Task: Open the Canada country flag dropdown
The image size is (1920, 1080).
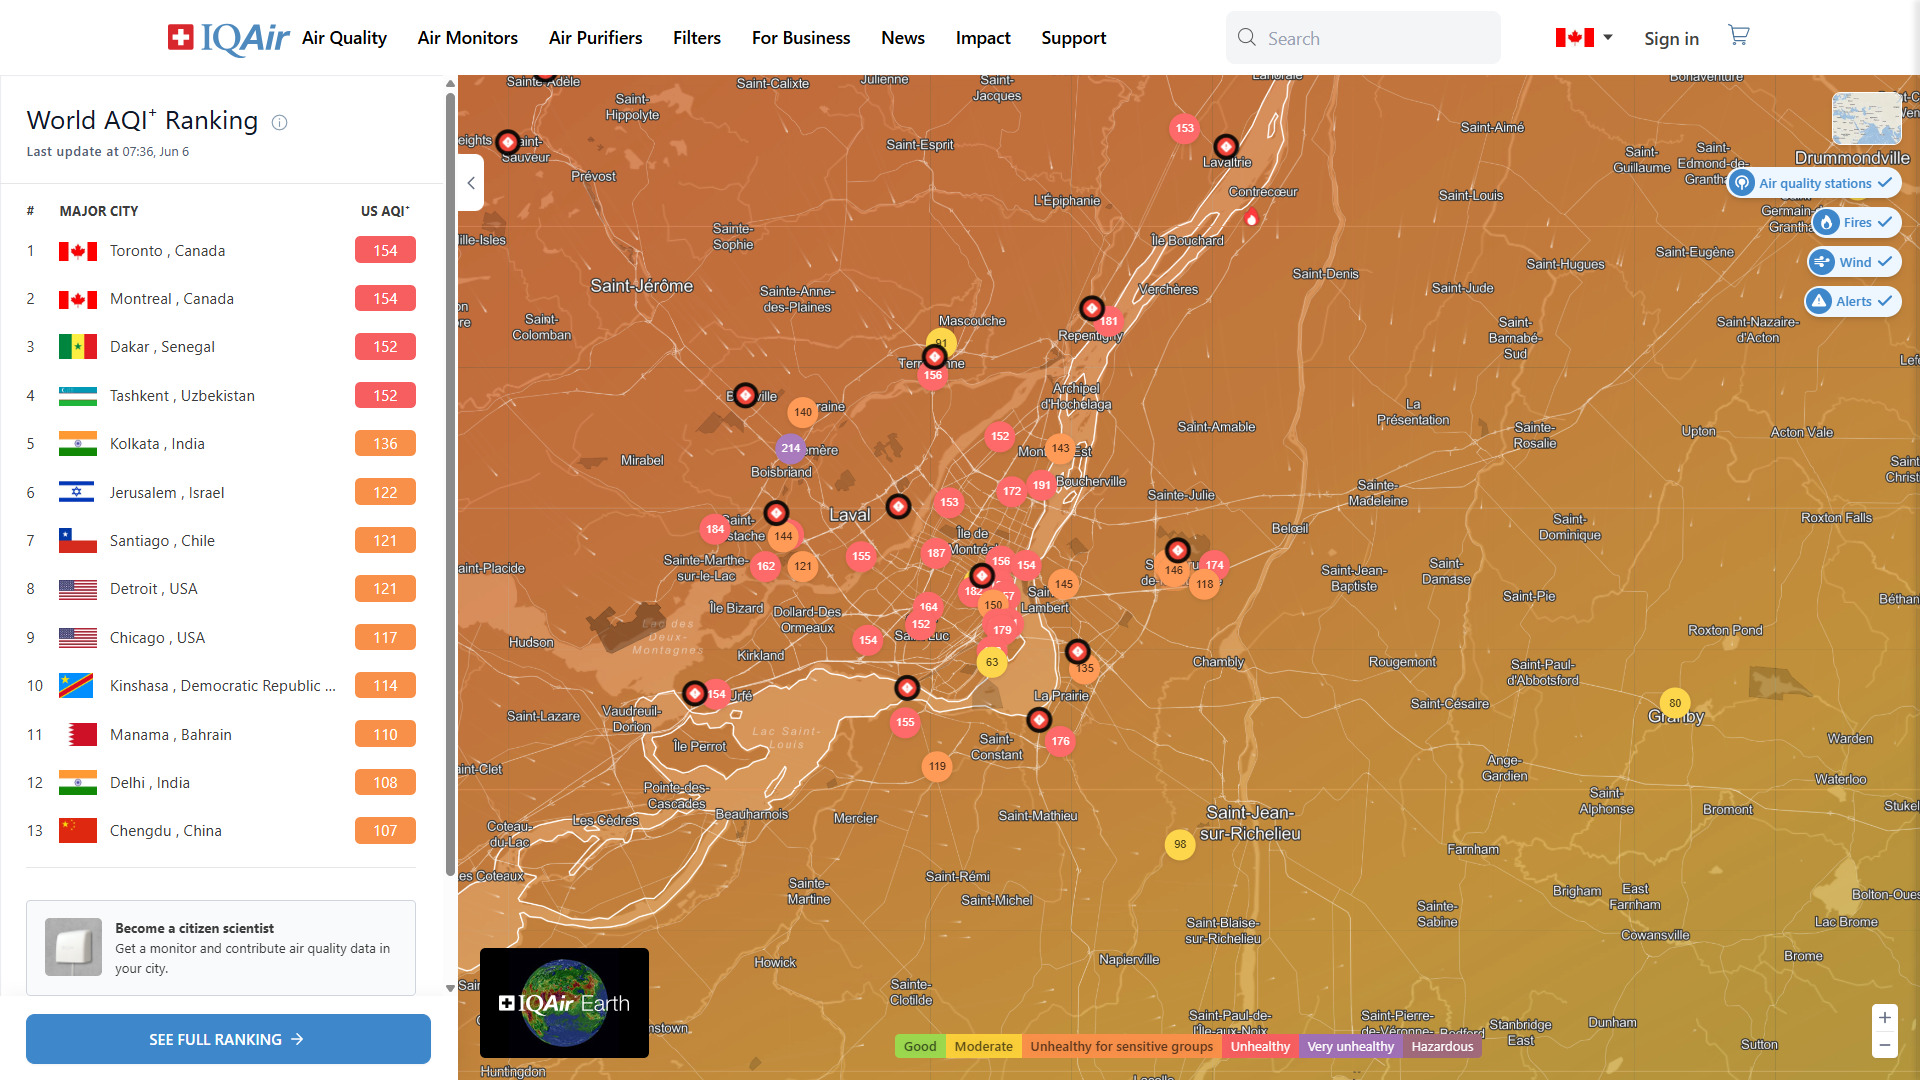Action: coord(1584,38)
